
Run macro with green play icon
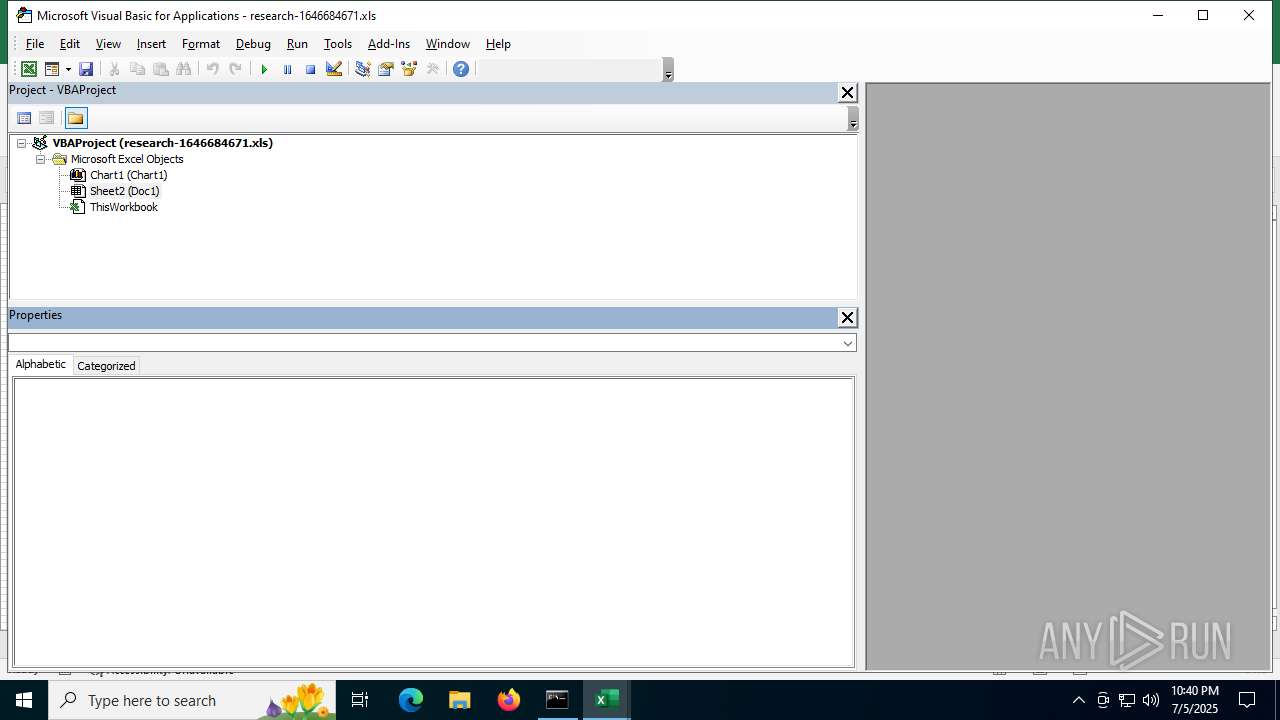pyautogui.click(x=264, y=69)
